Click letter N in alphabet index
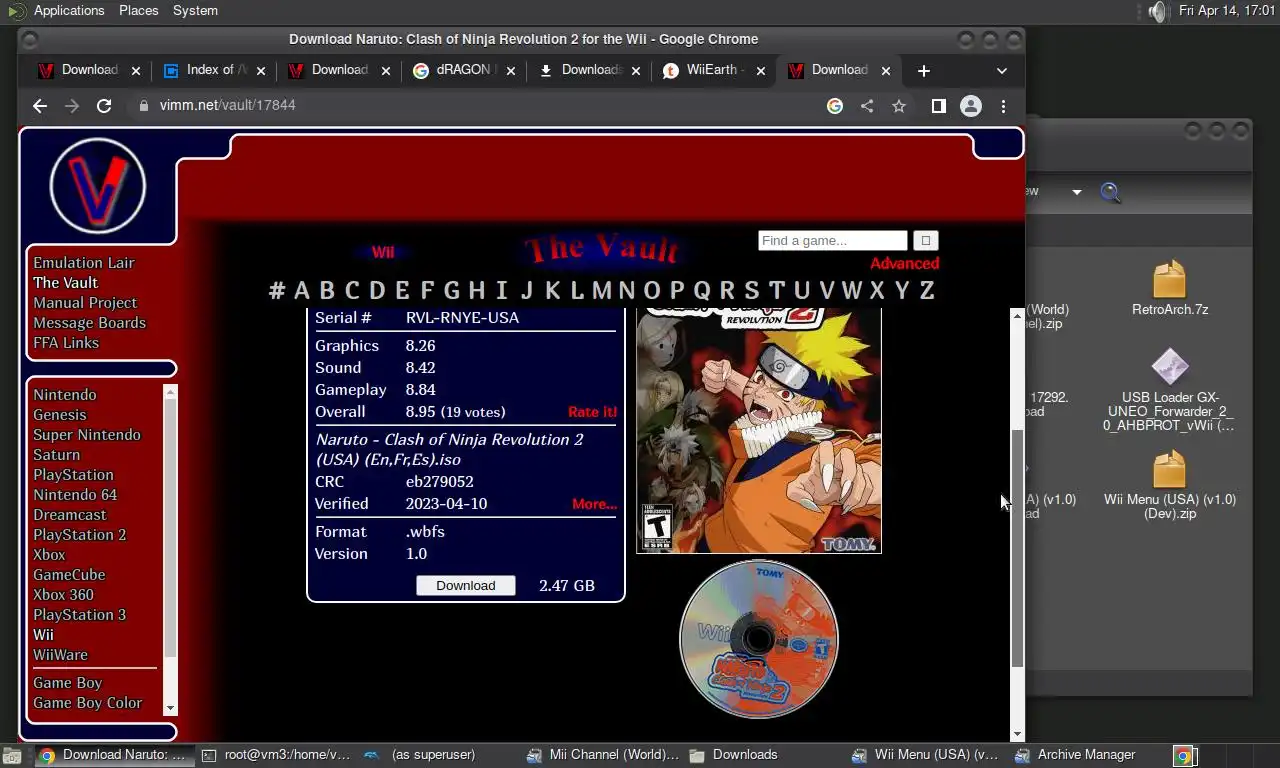 coord(627,290)
